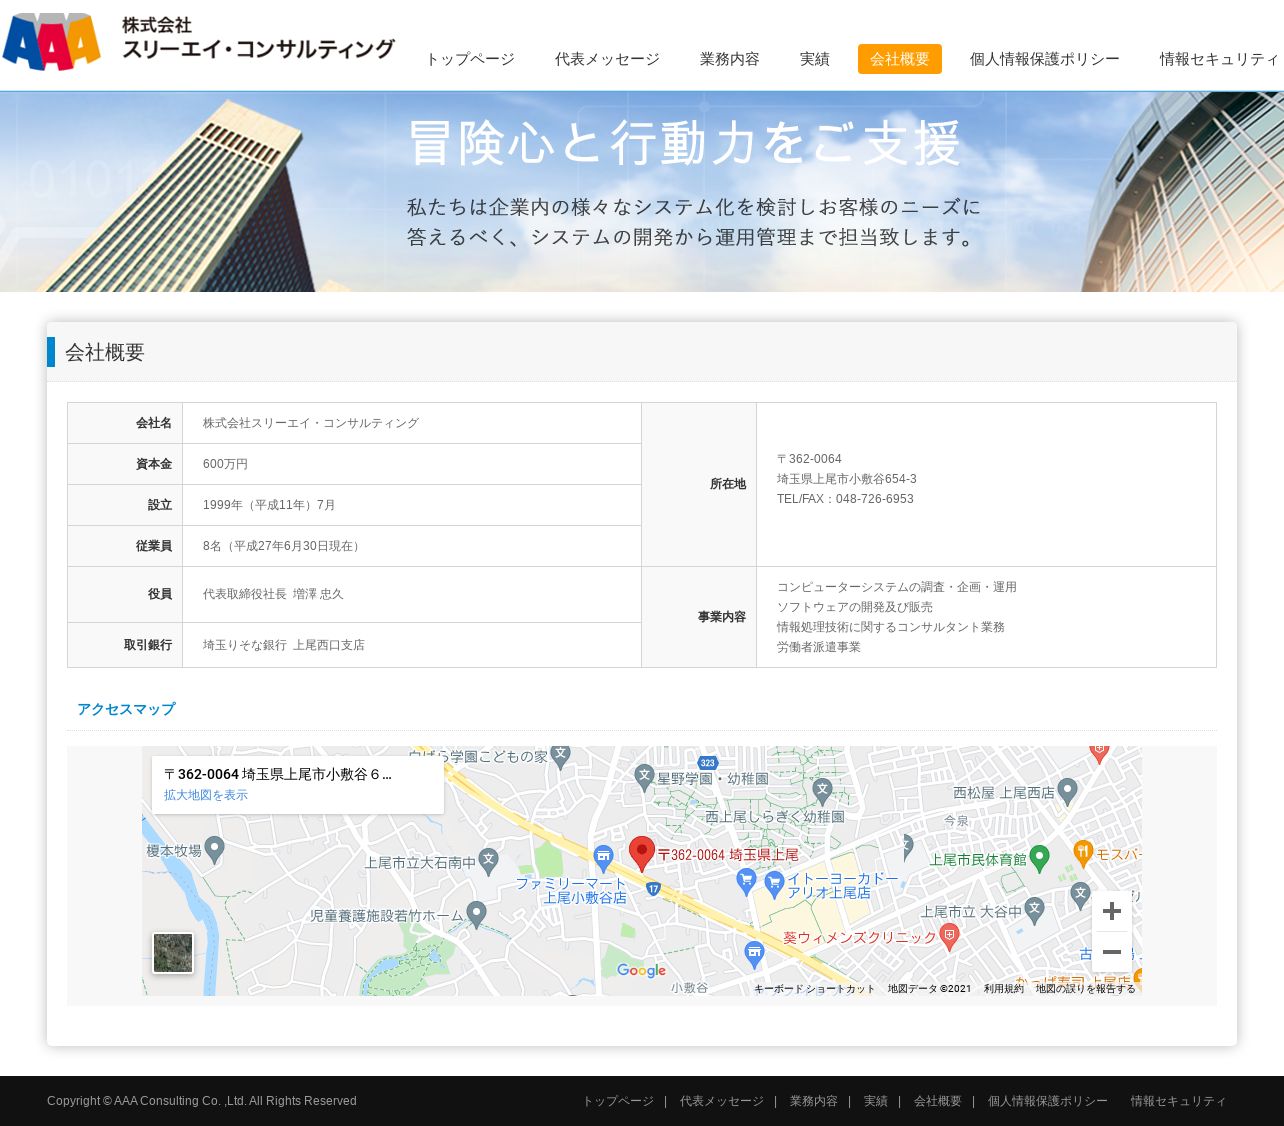Click the 葵ウィメンズクリニック hospital marker
Image resolution: width=1284 pixels, height=1126 pixels.
click(x=950, y=936)
